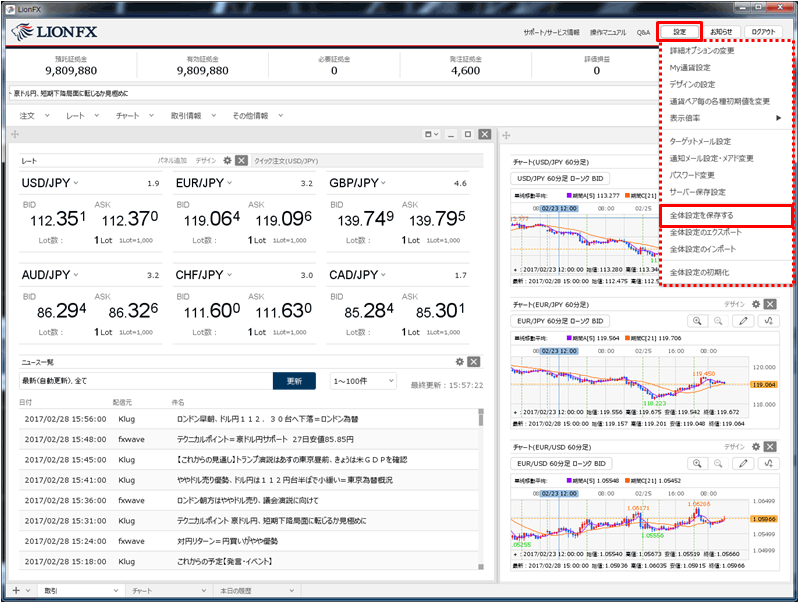The width and height of the screenshot is (799, 603).
Task: Click the move handle of the left pane
Action: click(x=15, y=135)
